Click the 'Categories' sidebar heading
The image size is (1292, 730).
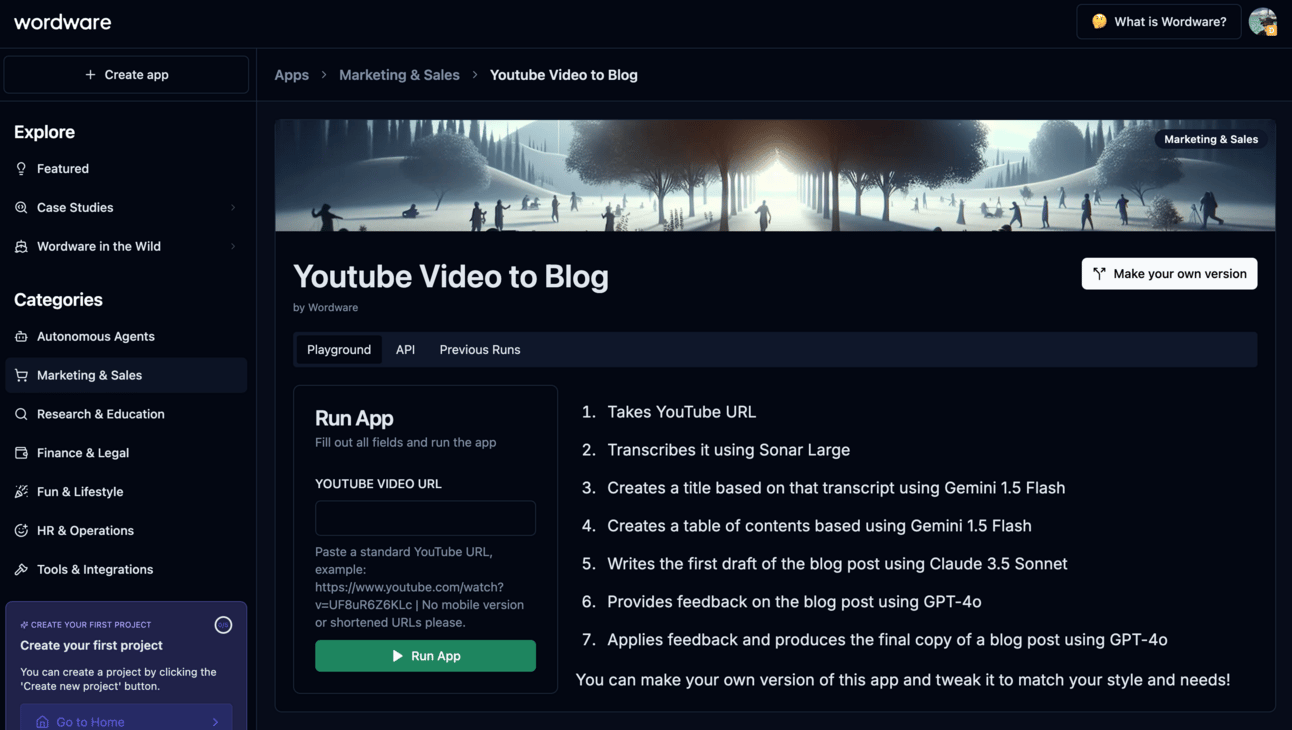coord(58,300)
